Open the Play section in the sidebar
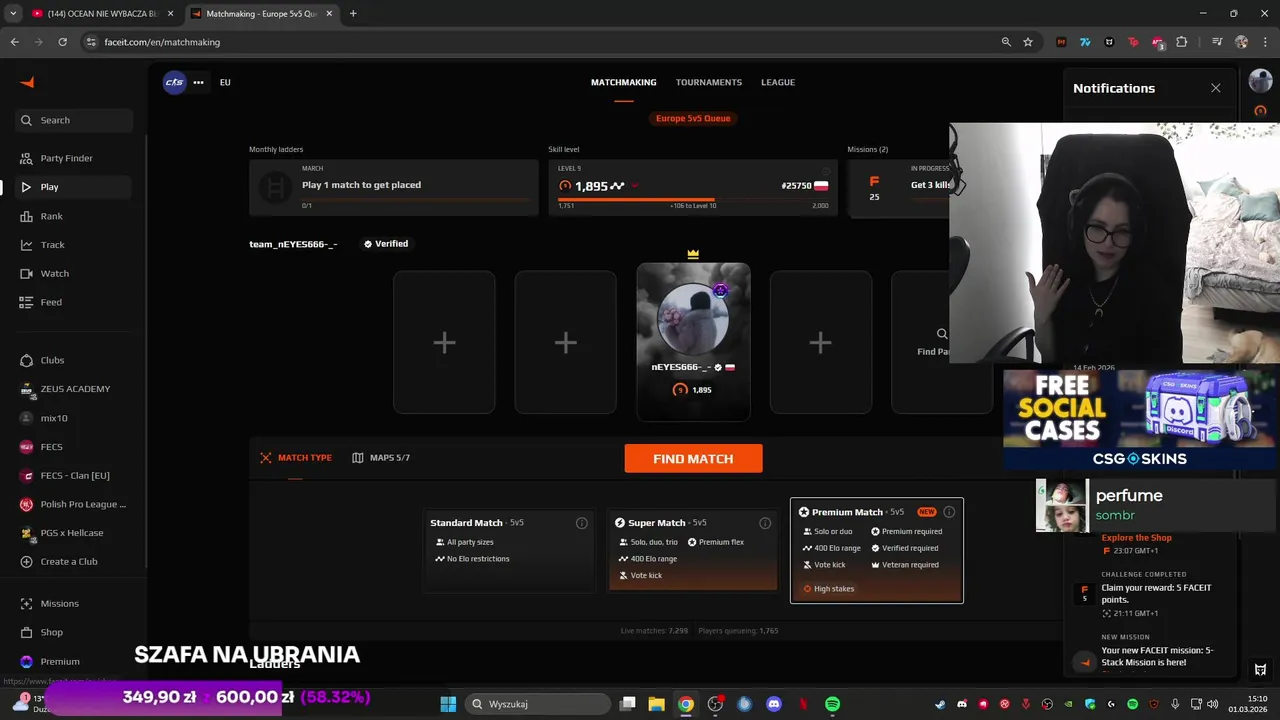1280x720 pixels. pyautogui.click(x=73, y=187)
